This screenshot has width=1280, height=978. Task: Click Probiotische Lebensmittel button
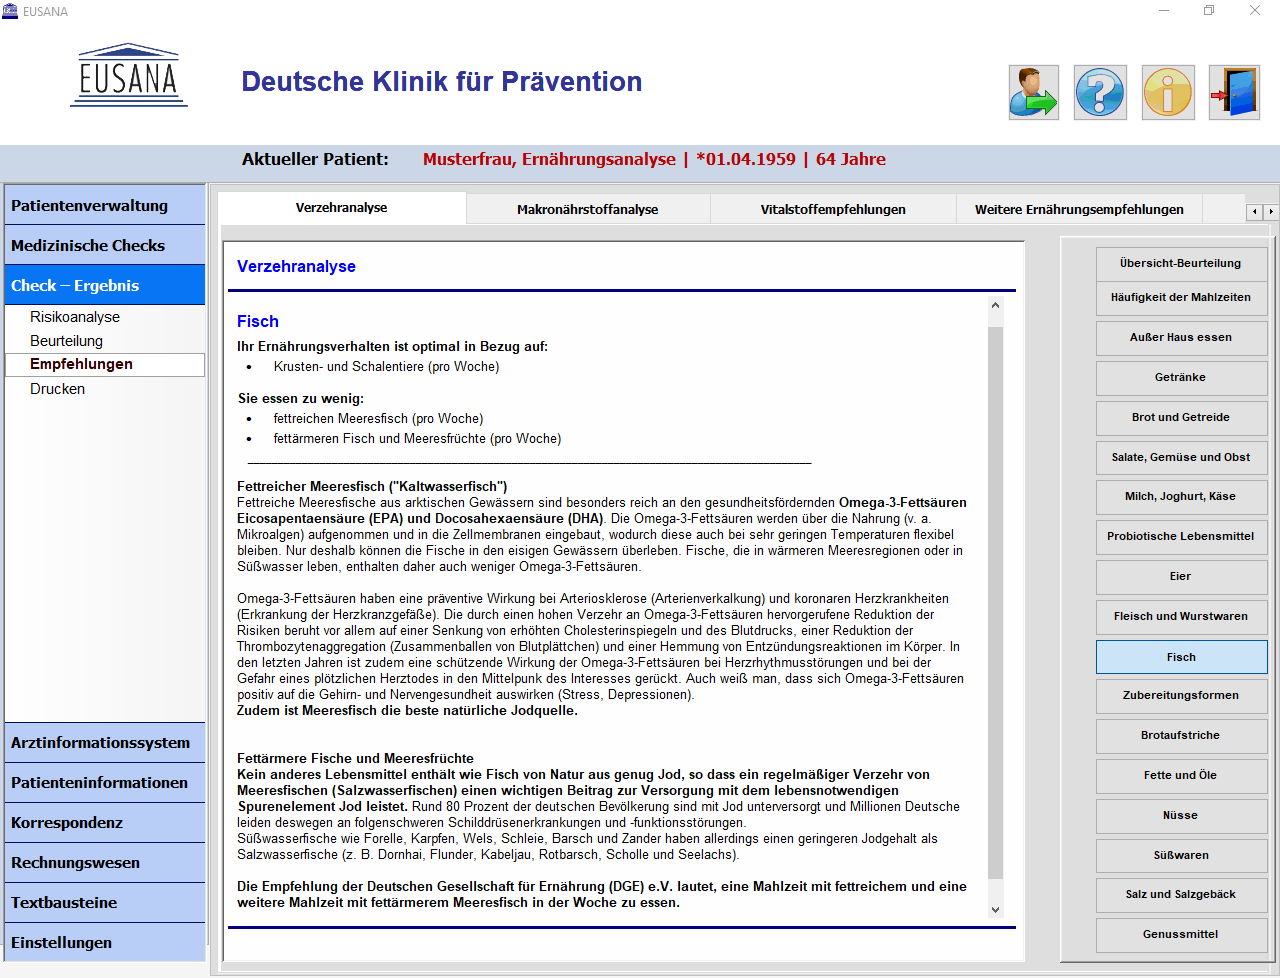point(1181,536)
